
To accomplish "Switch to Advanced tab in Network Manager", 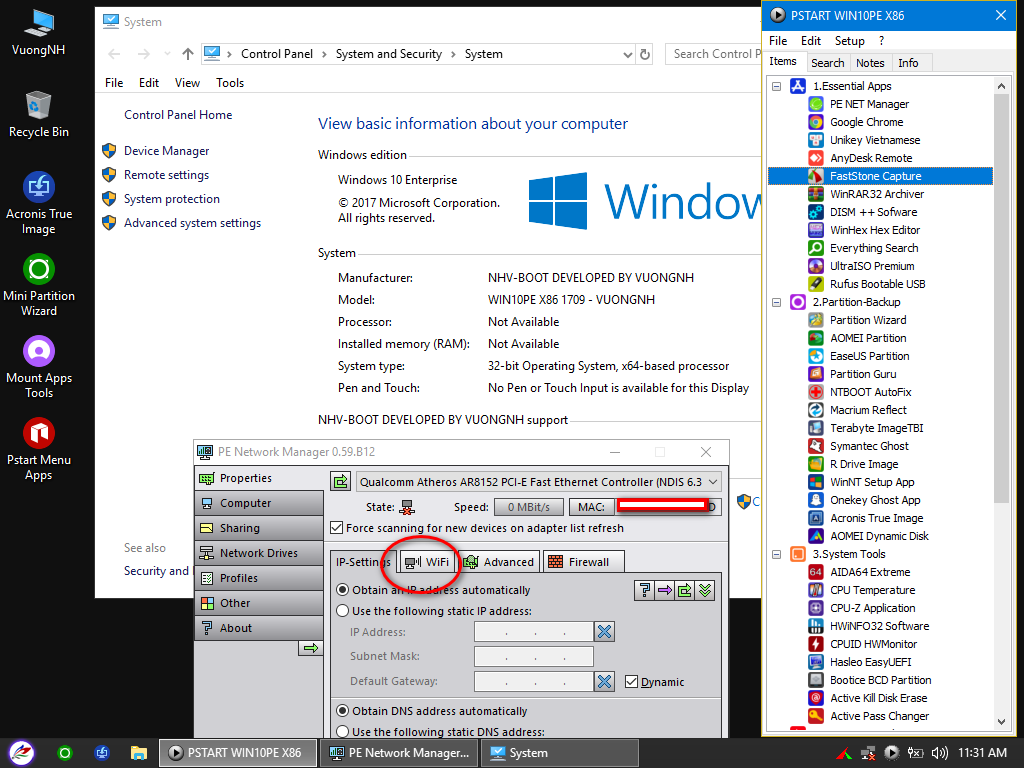I will coord(499,562).
